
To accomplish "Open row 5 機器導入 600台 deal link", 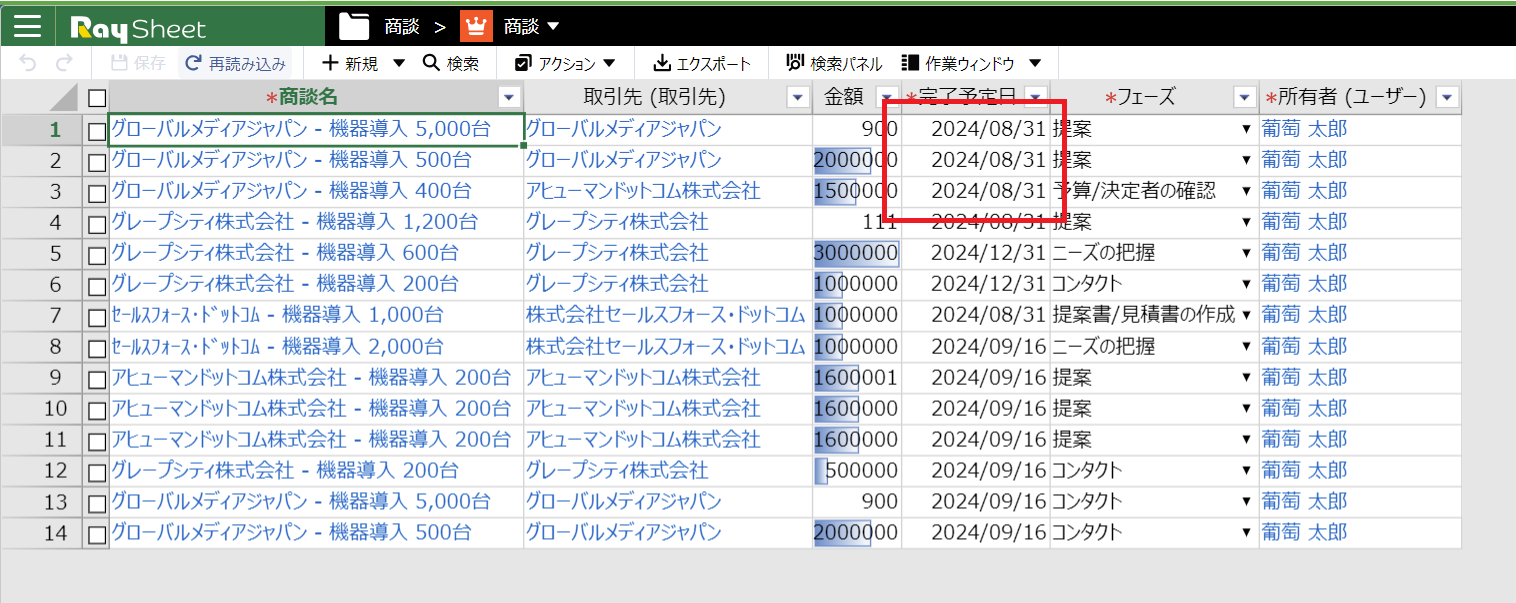I will pos(284,253).
